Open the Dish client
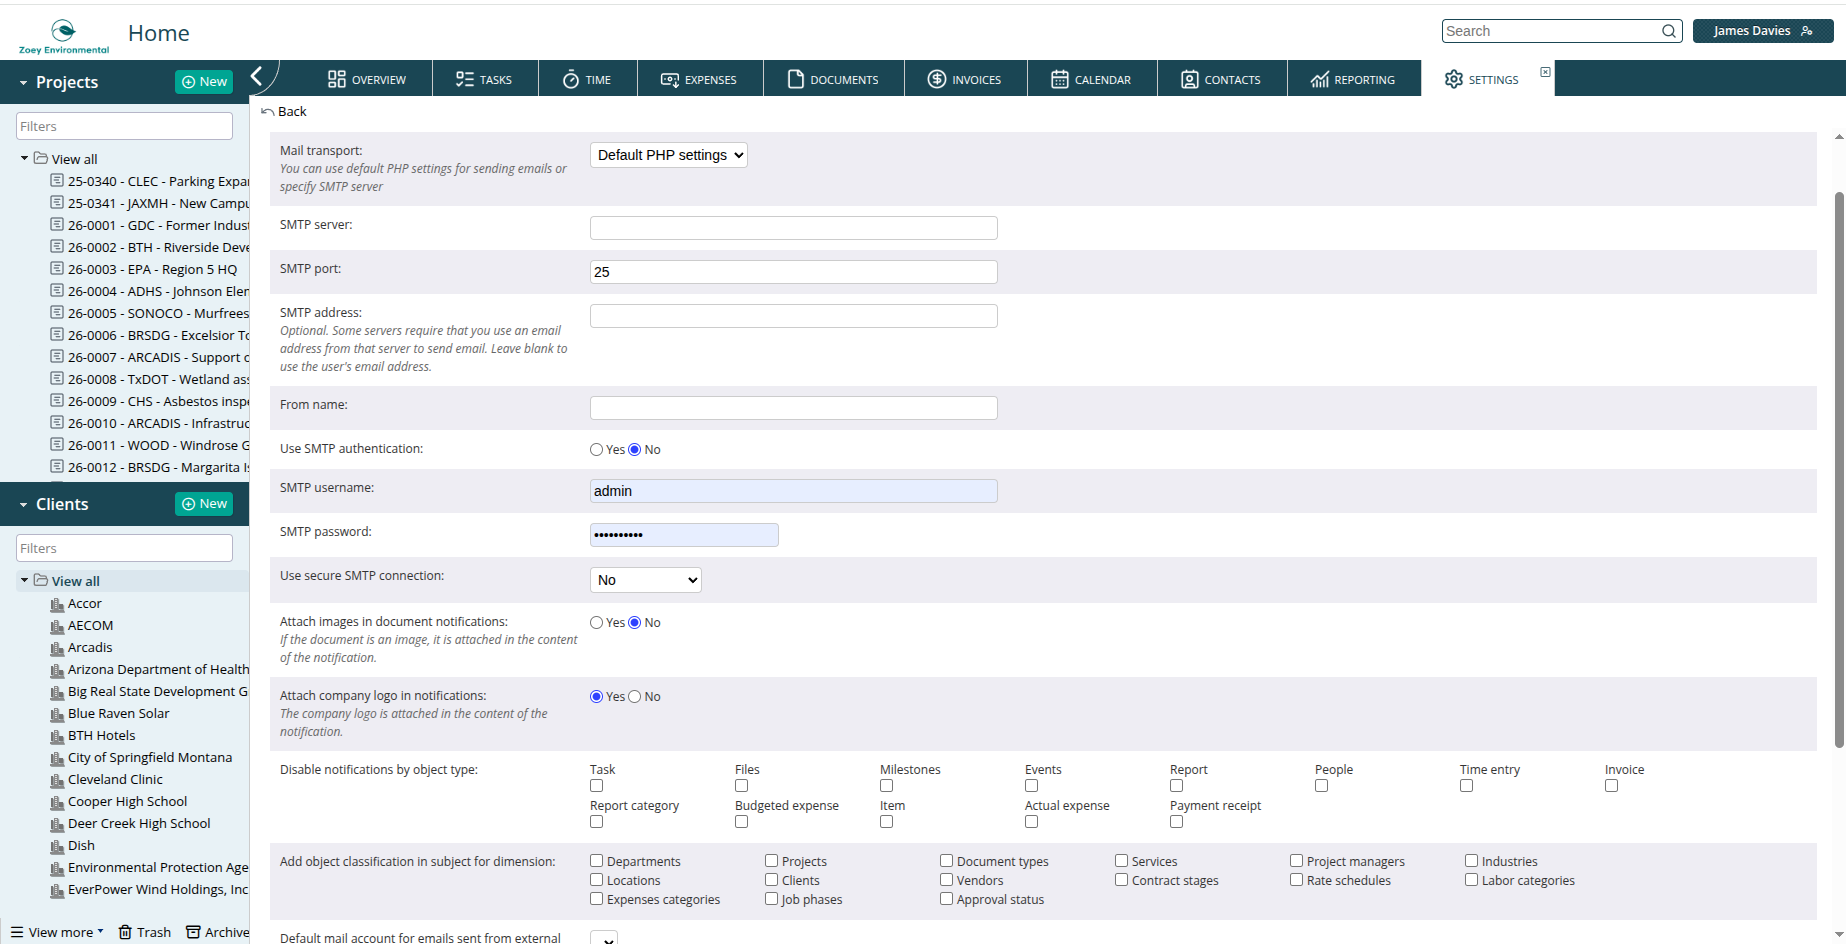The height and width of the screenshot is (944, 1846). [x=73, y=846]
